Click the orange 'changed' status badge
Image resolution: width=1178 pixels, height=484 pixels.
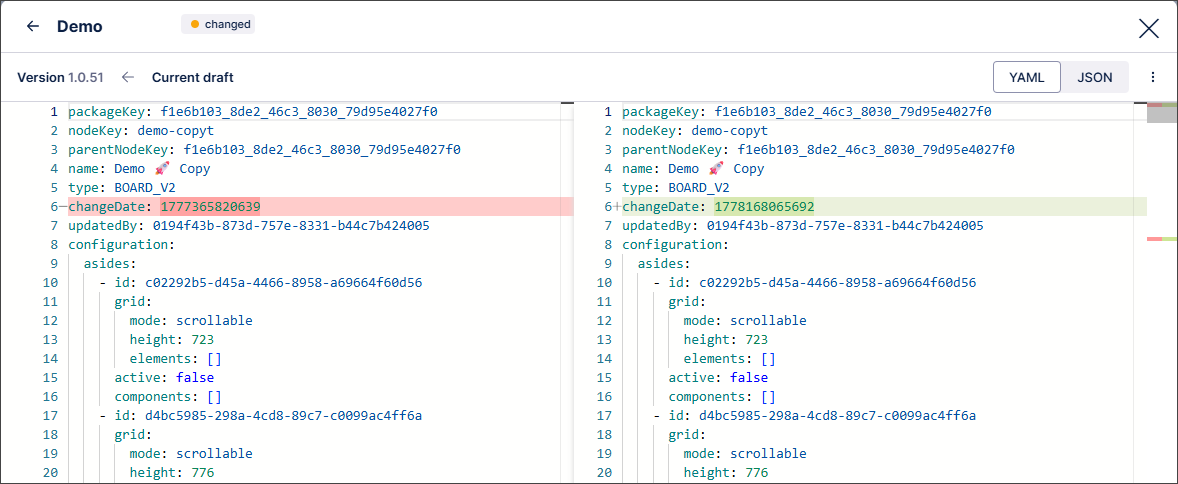pos(219,24)
